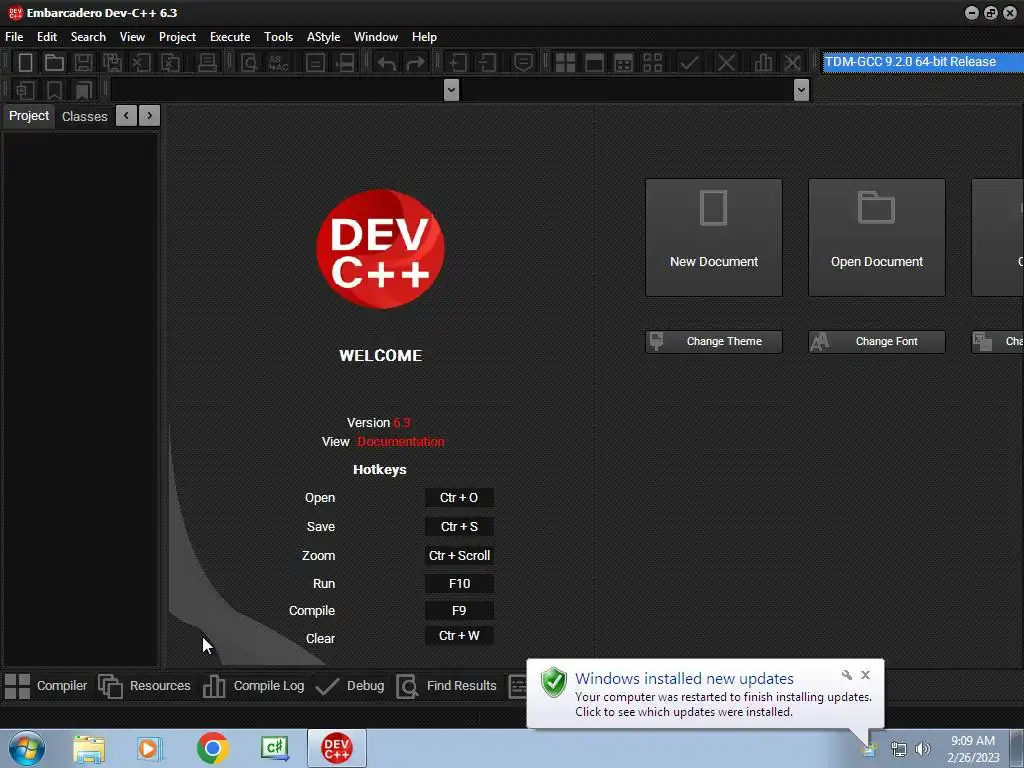
Task: Click the New file toolbar icon
Action: pyautogui.click(x=25, y=63)
